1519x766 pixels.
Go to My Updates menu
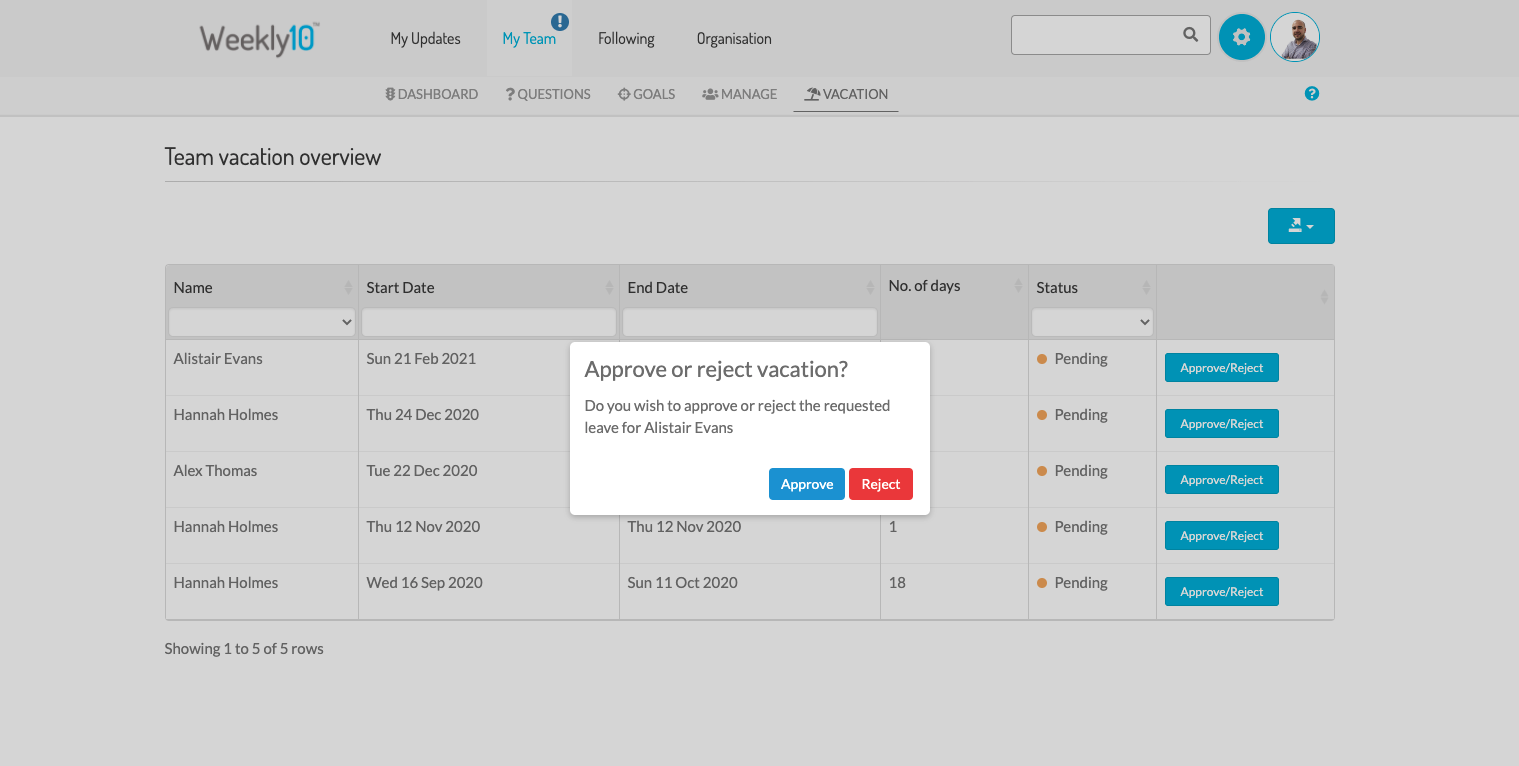[425, 39]
